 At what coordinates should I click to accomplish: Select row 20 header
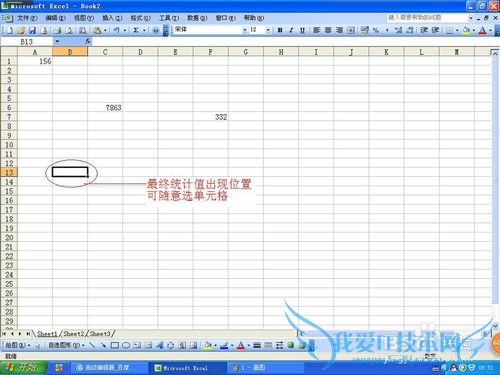click(x=9, y=238)
